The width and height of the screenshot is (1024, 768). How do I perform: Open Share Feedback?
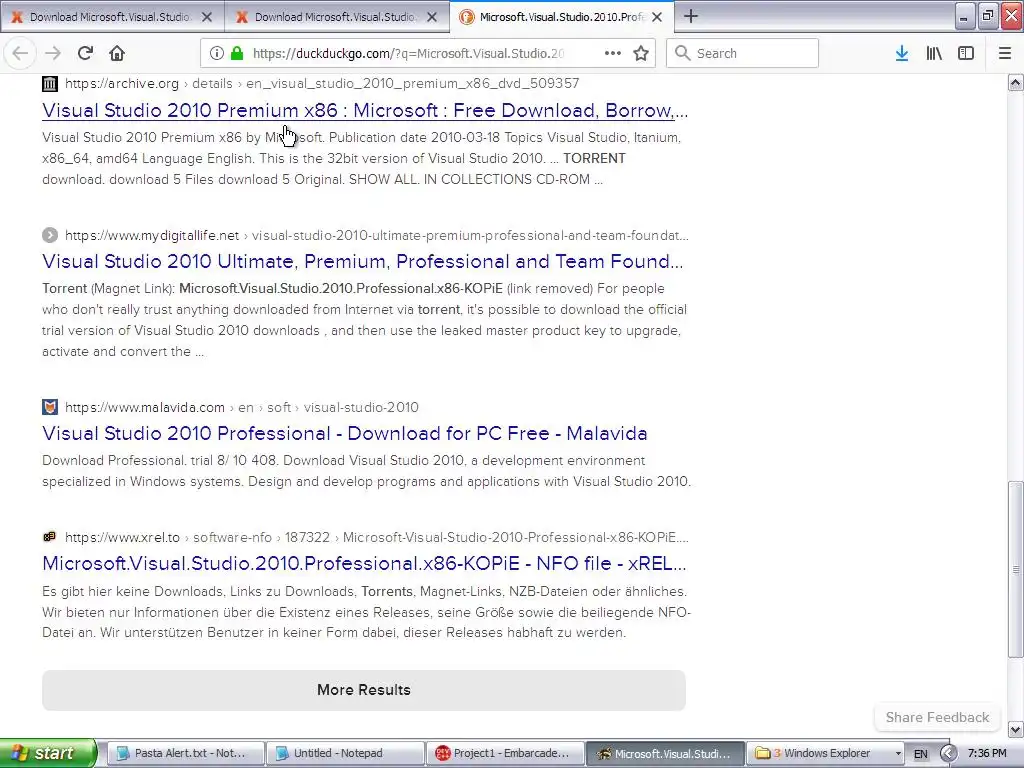click(937, 717)
